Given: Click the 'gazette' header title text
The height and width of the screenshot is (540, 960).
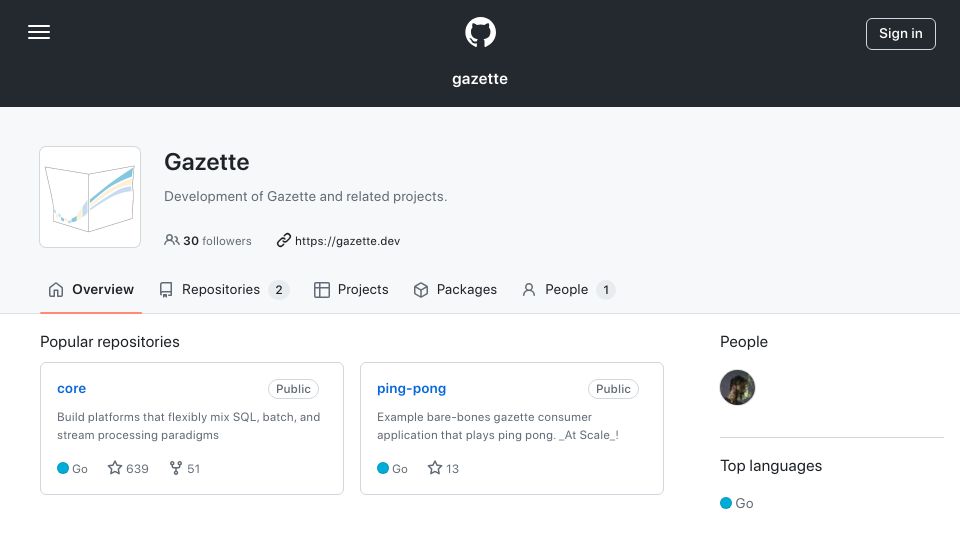Looking at the screenshot, I should coord(480,79).
